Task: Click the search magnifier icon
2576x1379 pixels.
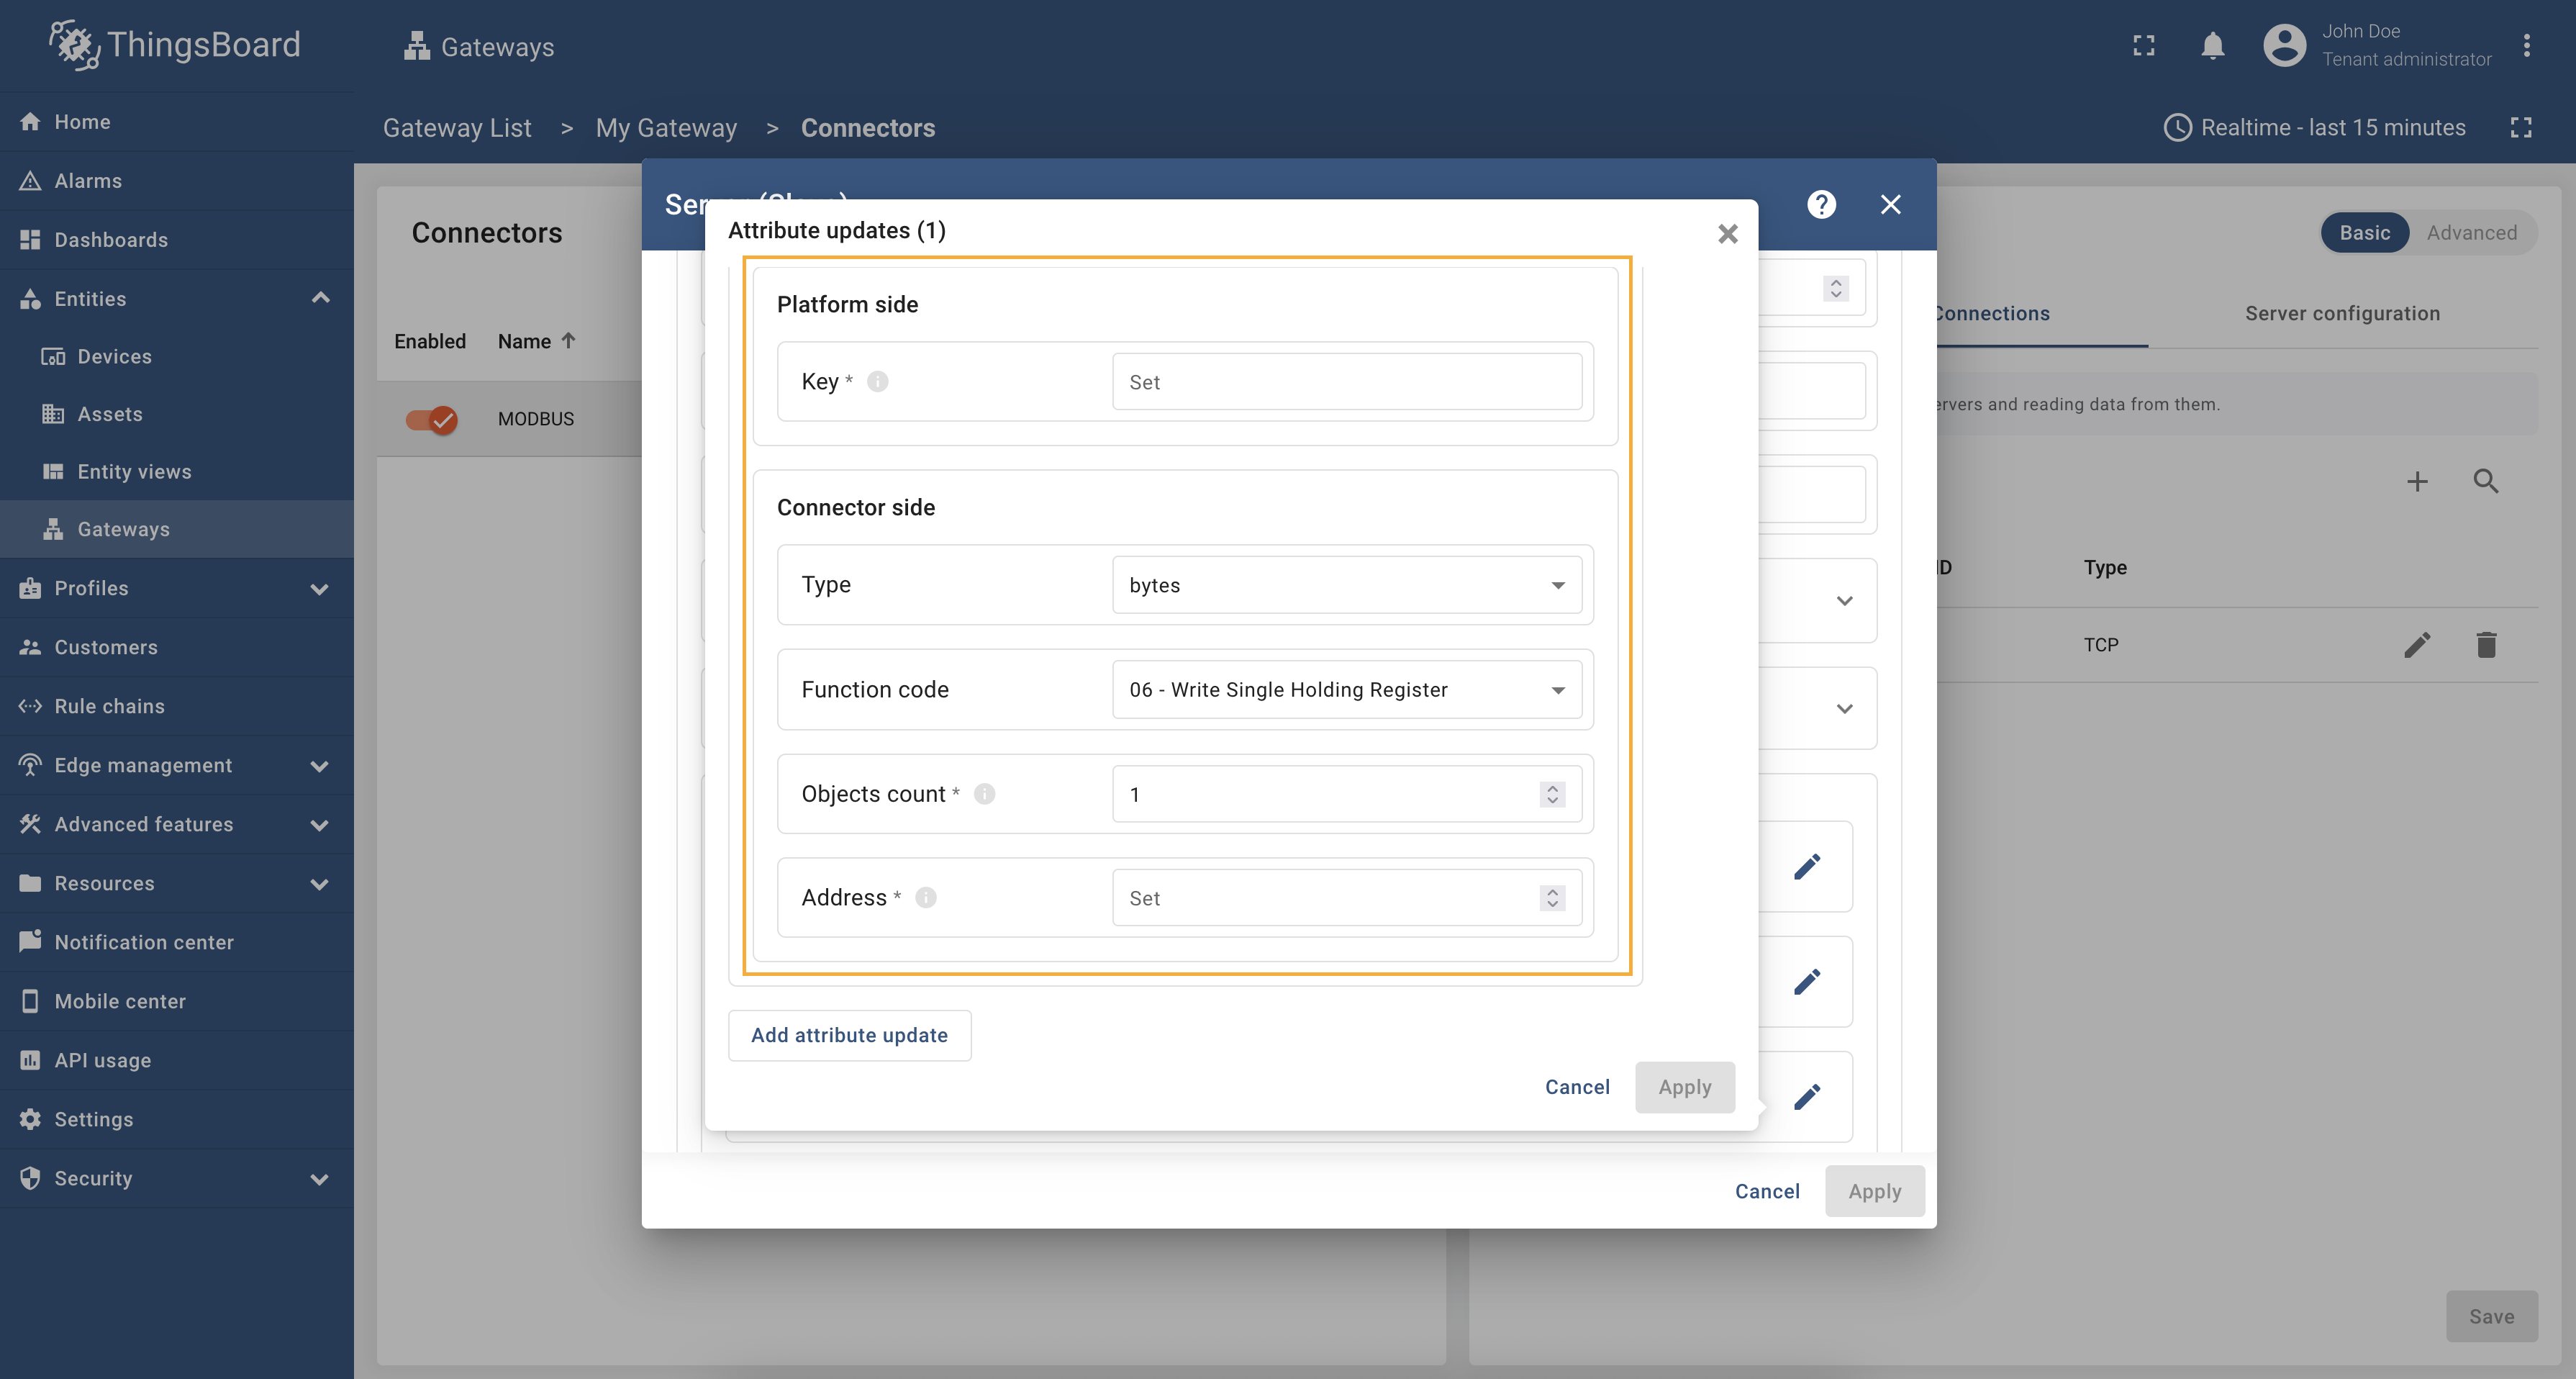Action: (x=2486, y=482)
